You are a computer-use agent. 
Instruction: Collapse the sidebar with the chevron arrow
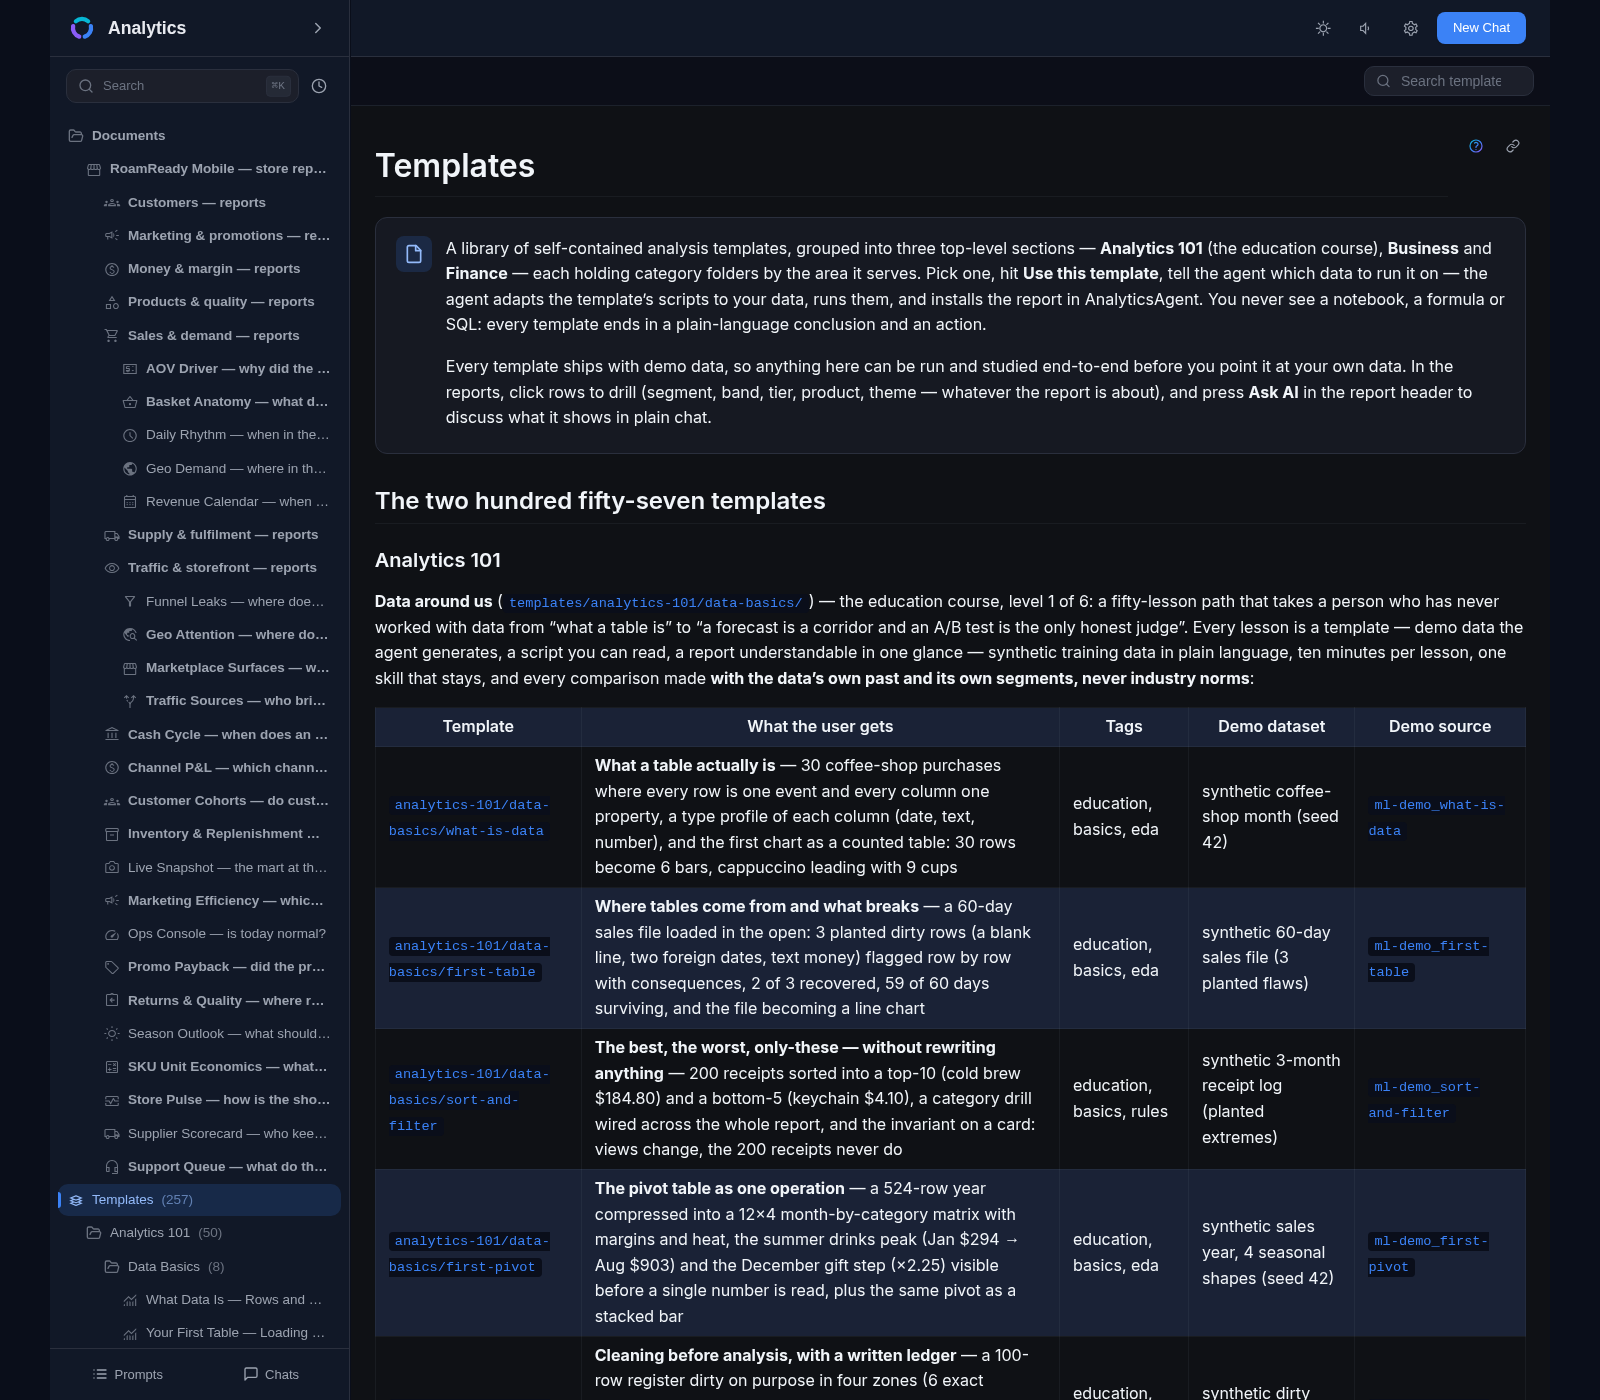point(318,28)
